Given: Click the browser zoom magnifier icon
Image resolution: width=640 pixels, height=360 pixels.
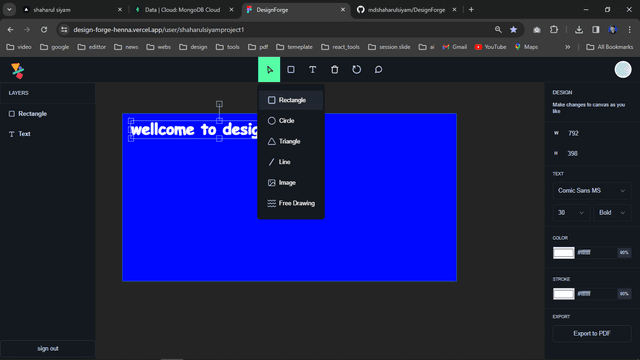Looking at the screenshot, I should coord(498,29).
